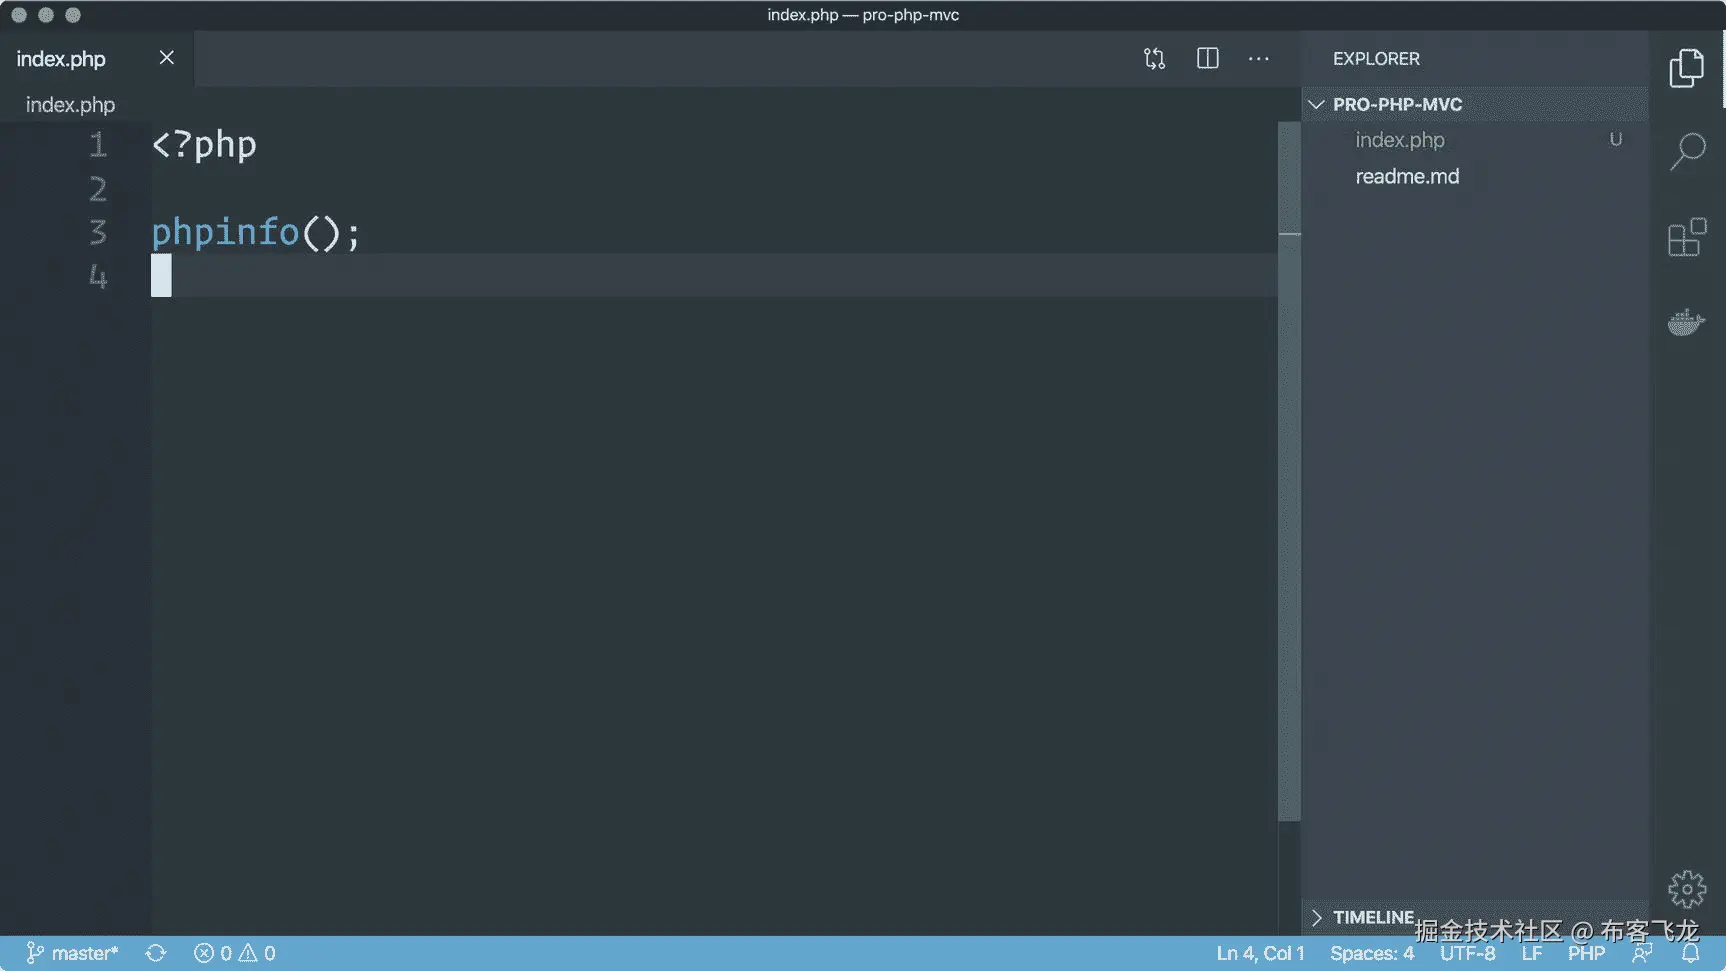Synchronize changes in the status bar
1726x971 pixels.
(x=156, y=953)
